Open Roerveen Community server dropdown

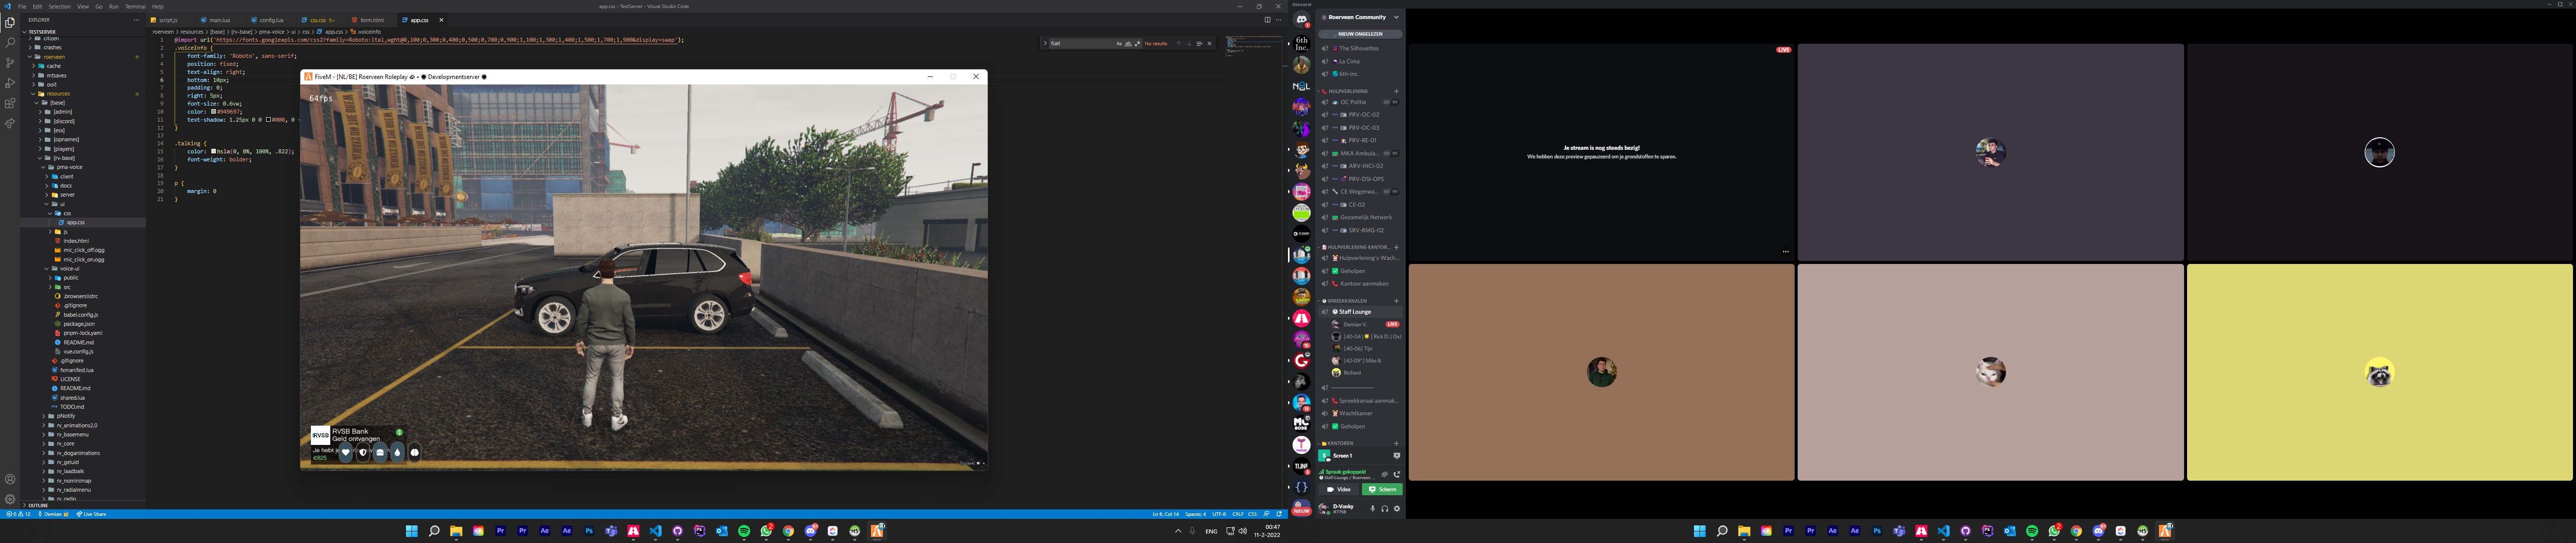[x=1396, y=17]
